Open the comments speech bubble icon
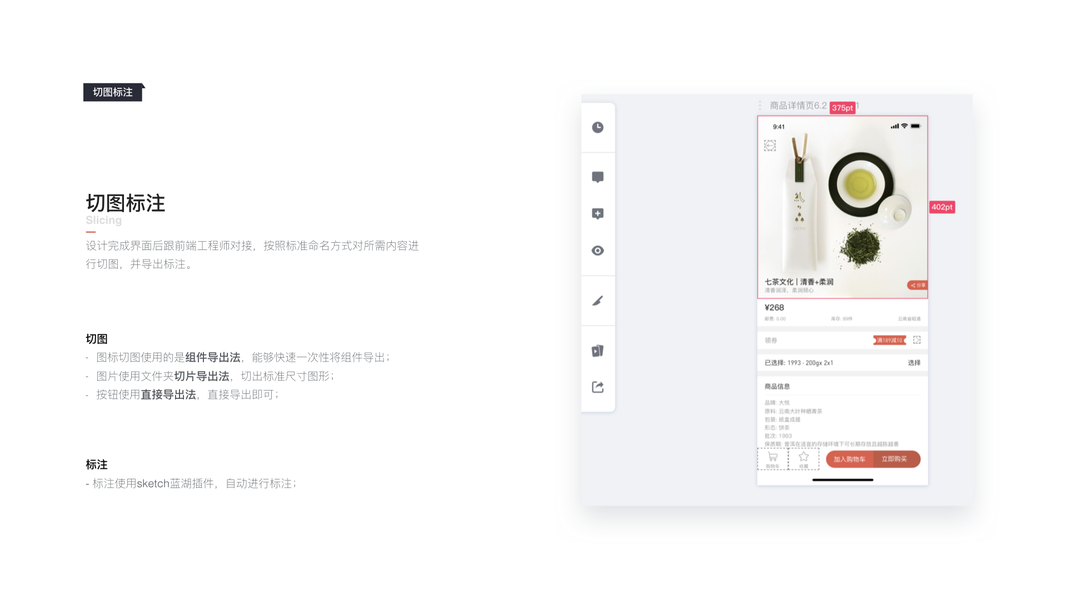This screenshot has height=600, width=1067. click(x=597, y=177)
